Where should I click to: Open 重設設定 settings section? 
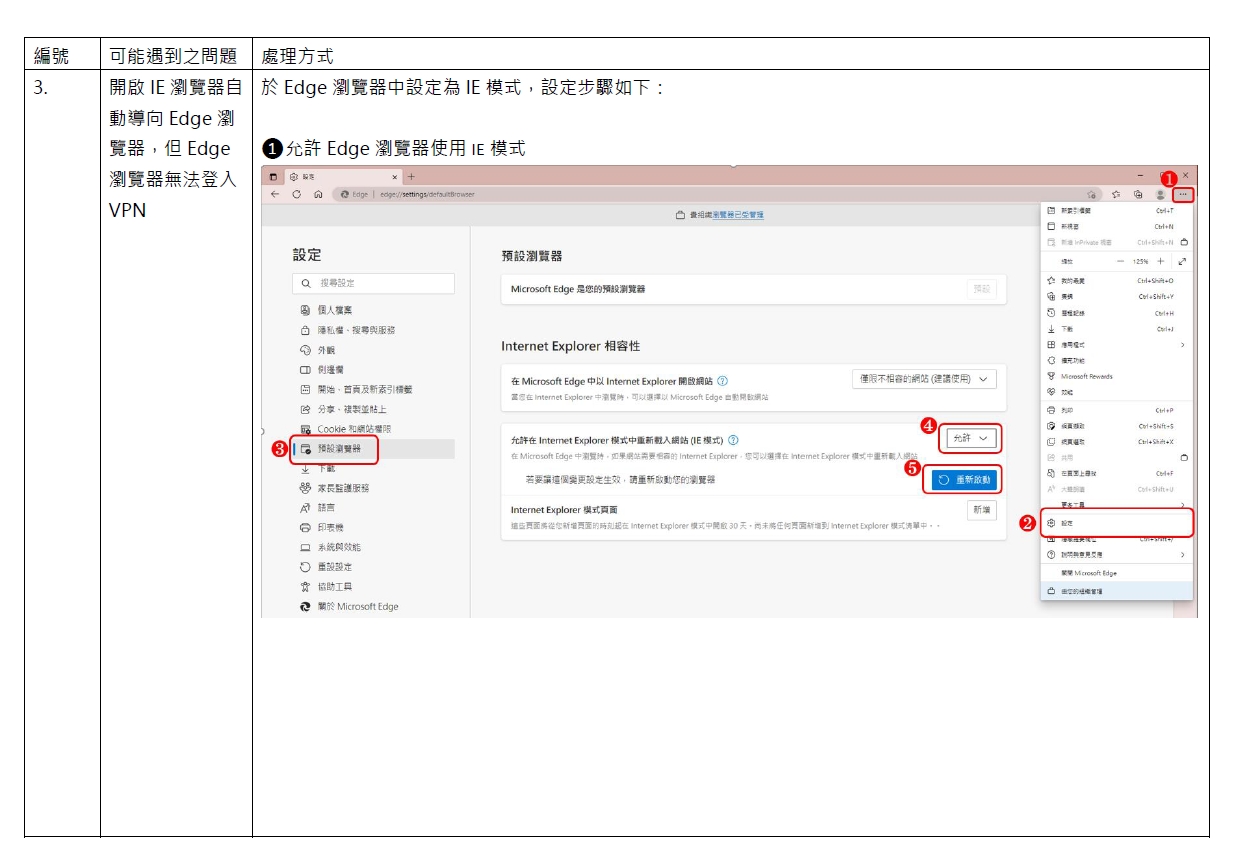coord(326,567)
